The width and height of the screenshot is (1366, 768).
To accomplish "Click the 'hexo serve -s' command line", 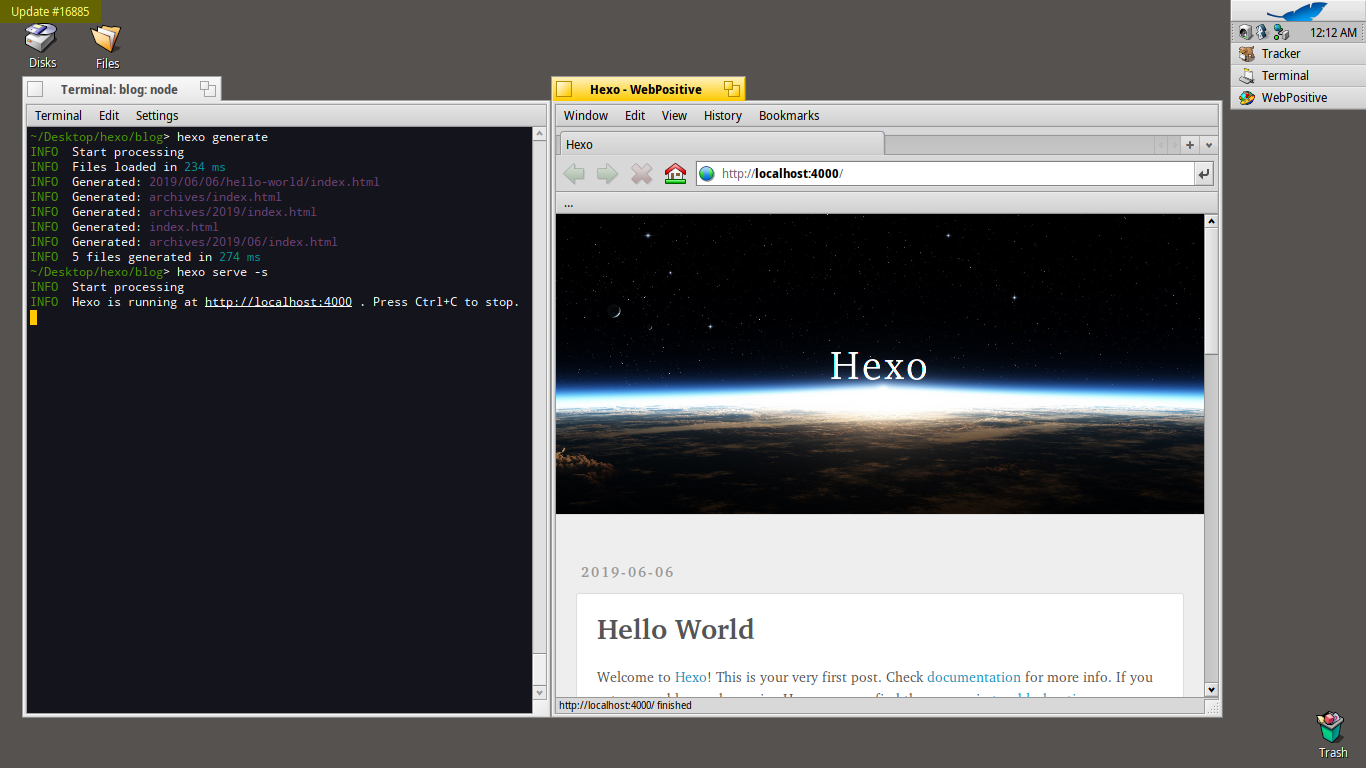I will (x=149, y=272).
